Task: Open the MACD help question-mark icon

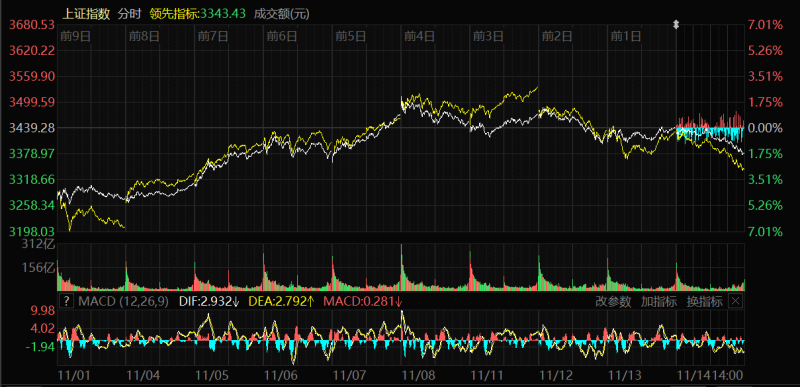Action: [67, 301]
